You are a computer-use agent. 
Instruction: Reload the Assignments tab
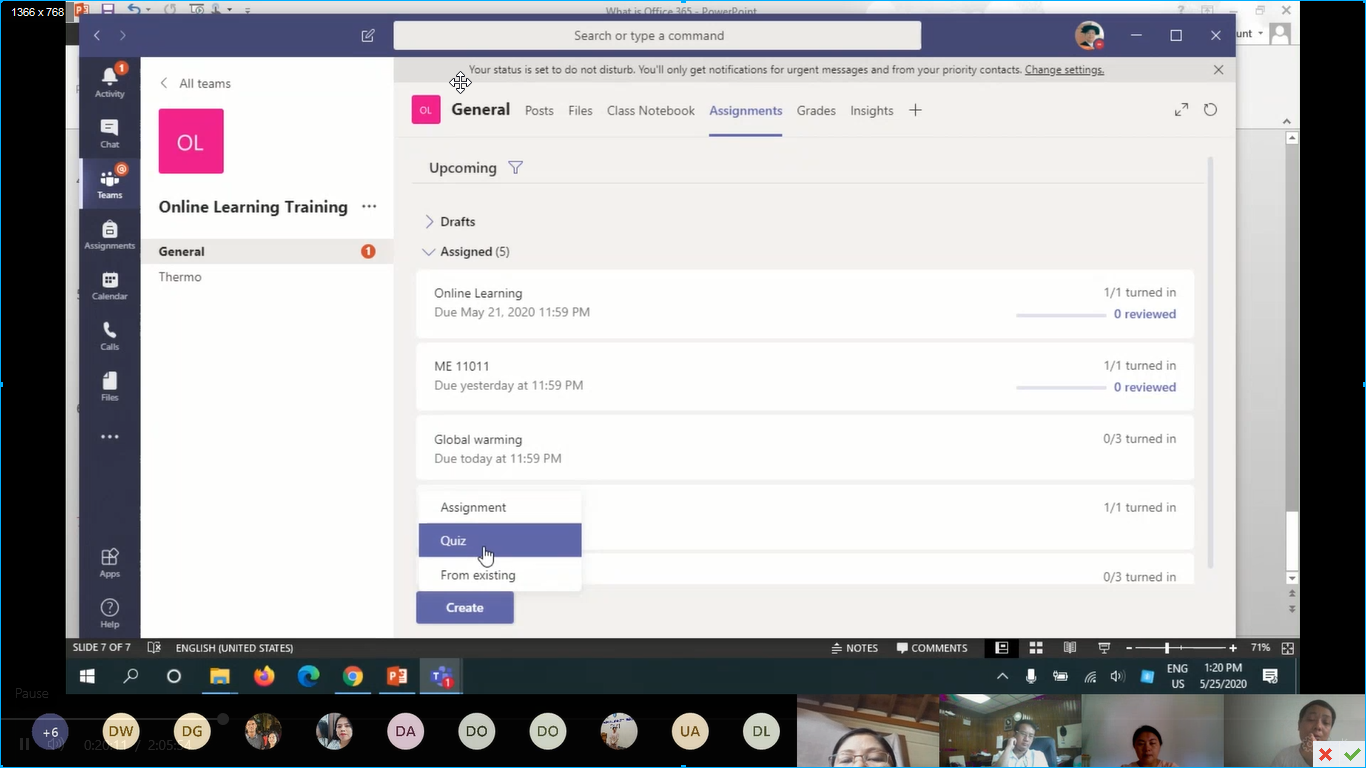[x=1210, y=110]
